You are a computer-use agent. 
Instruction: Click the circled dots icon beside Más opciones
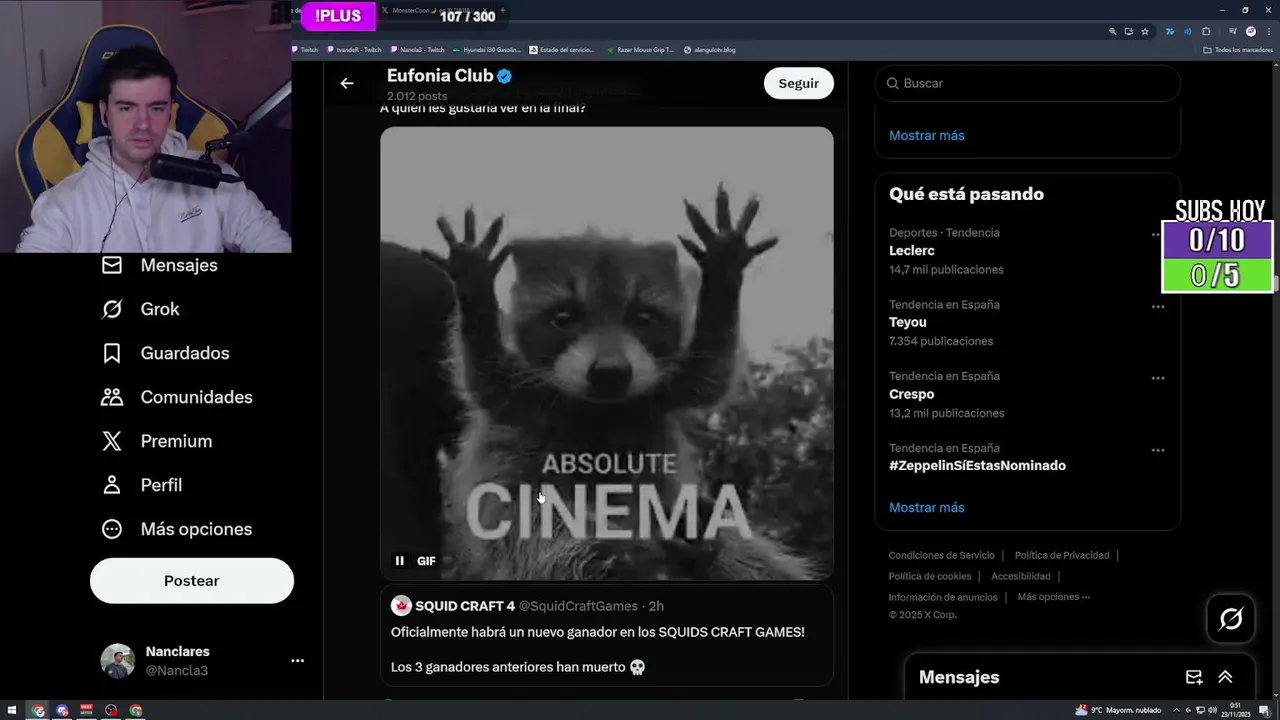click(x=112, y=529)
